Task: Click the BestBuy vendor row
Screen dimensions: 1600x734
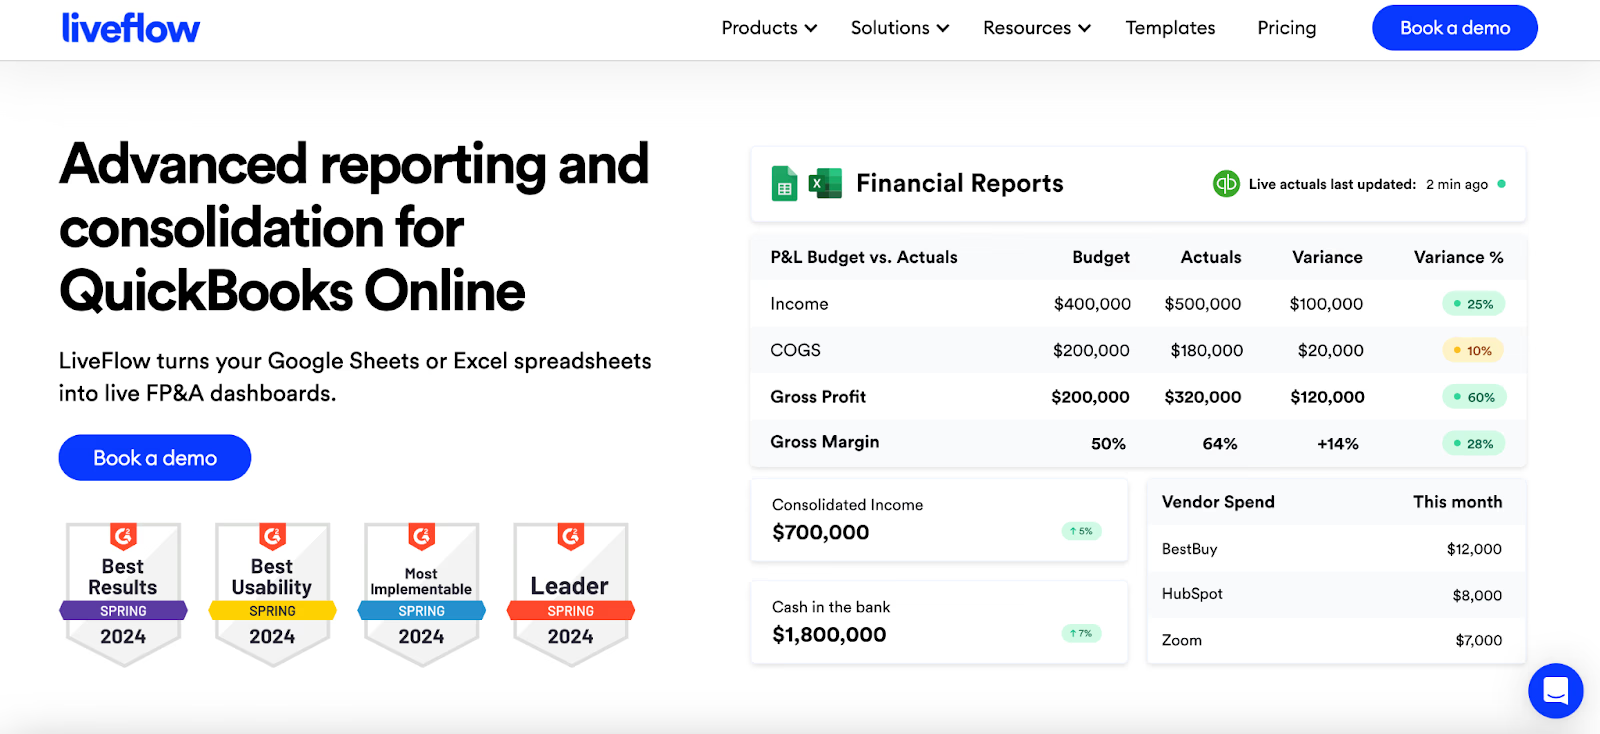Action: (1336, 549)
